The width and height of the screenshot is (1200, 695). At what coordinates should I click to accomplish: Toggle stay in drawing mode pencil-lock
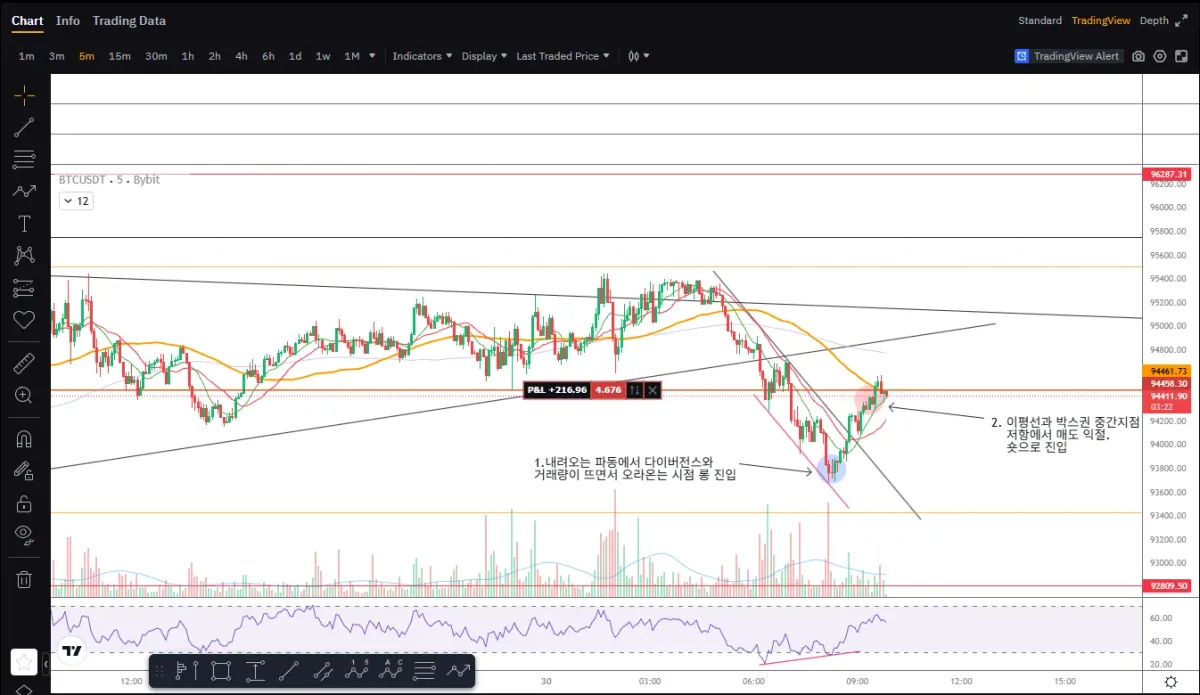[x=24, y=470]
